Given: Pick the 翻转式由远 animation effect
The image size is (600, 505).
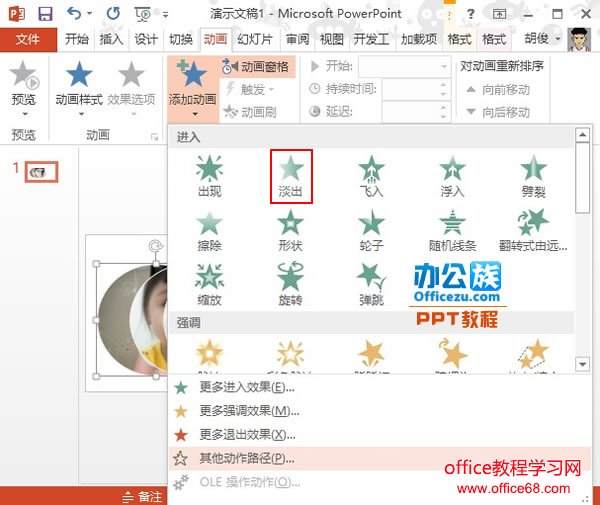Looking at the screenshot, I should 533,231.
